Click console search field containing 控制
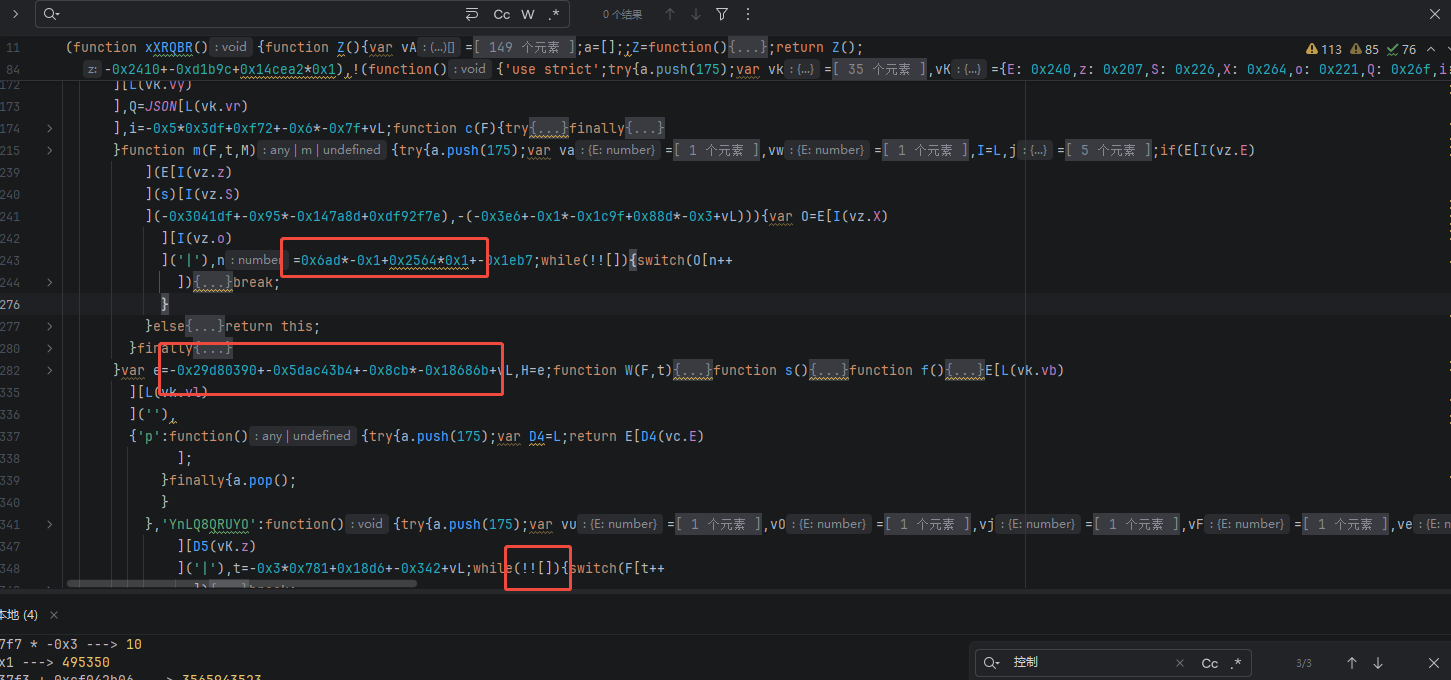The image size is (1451, 680). coord(1090,663)
